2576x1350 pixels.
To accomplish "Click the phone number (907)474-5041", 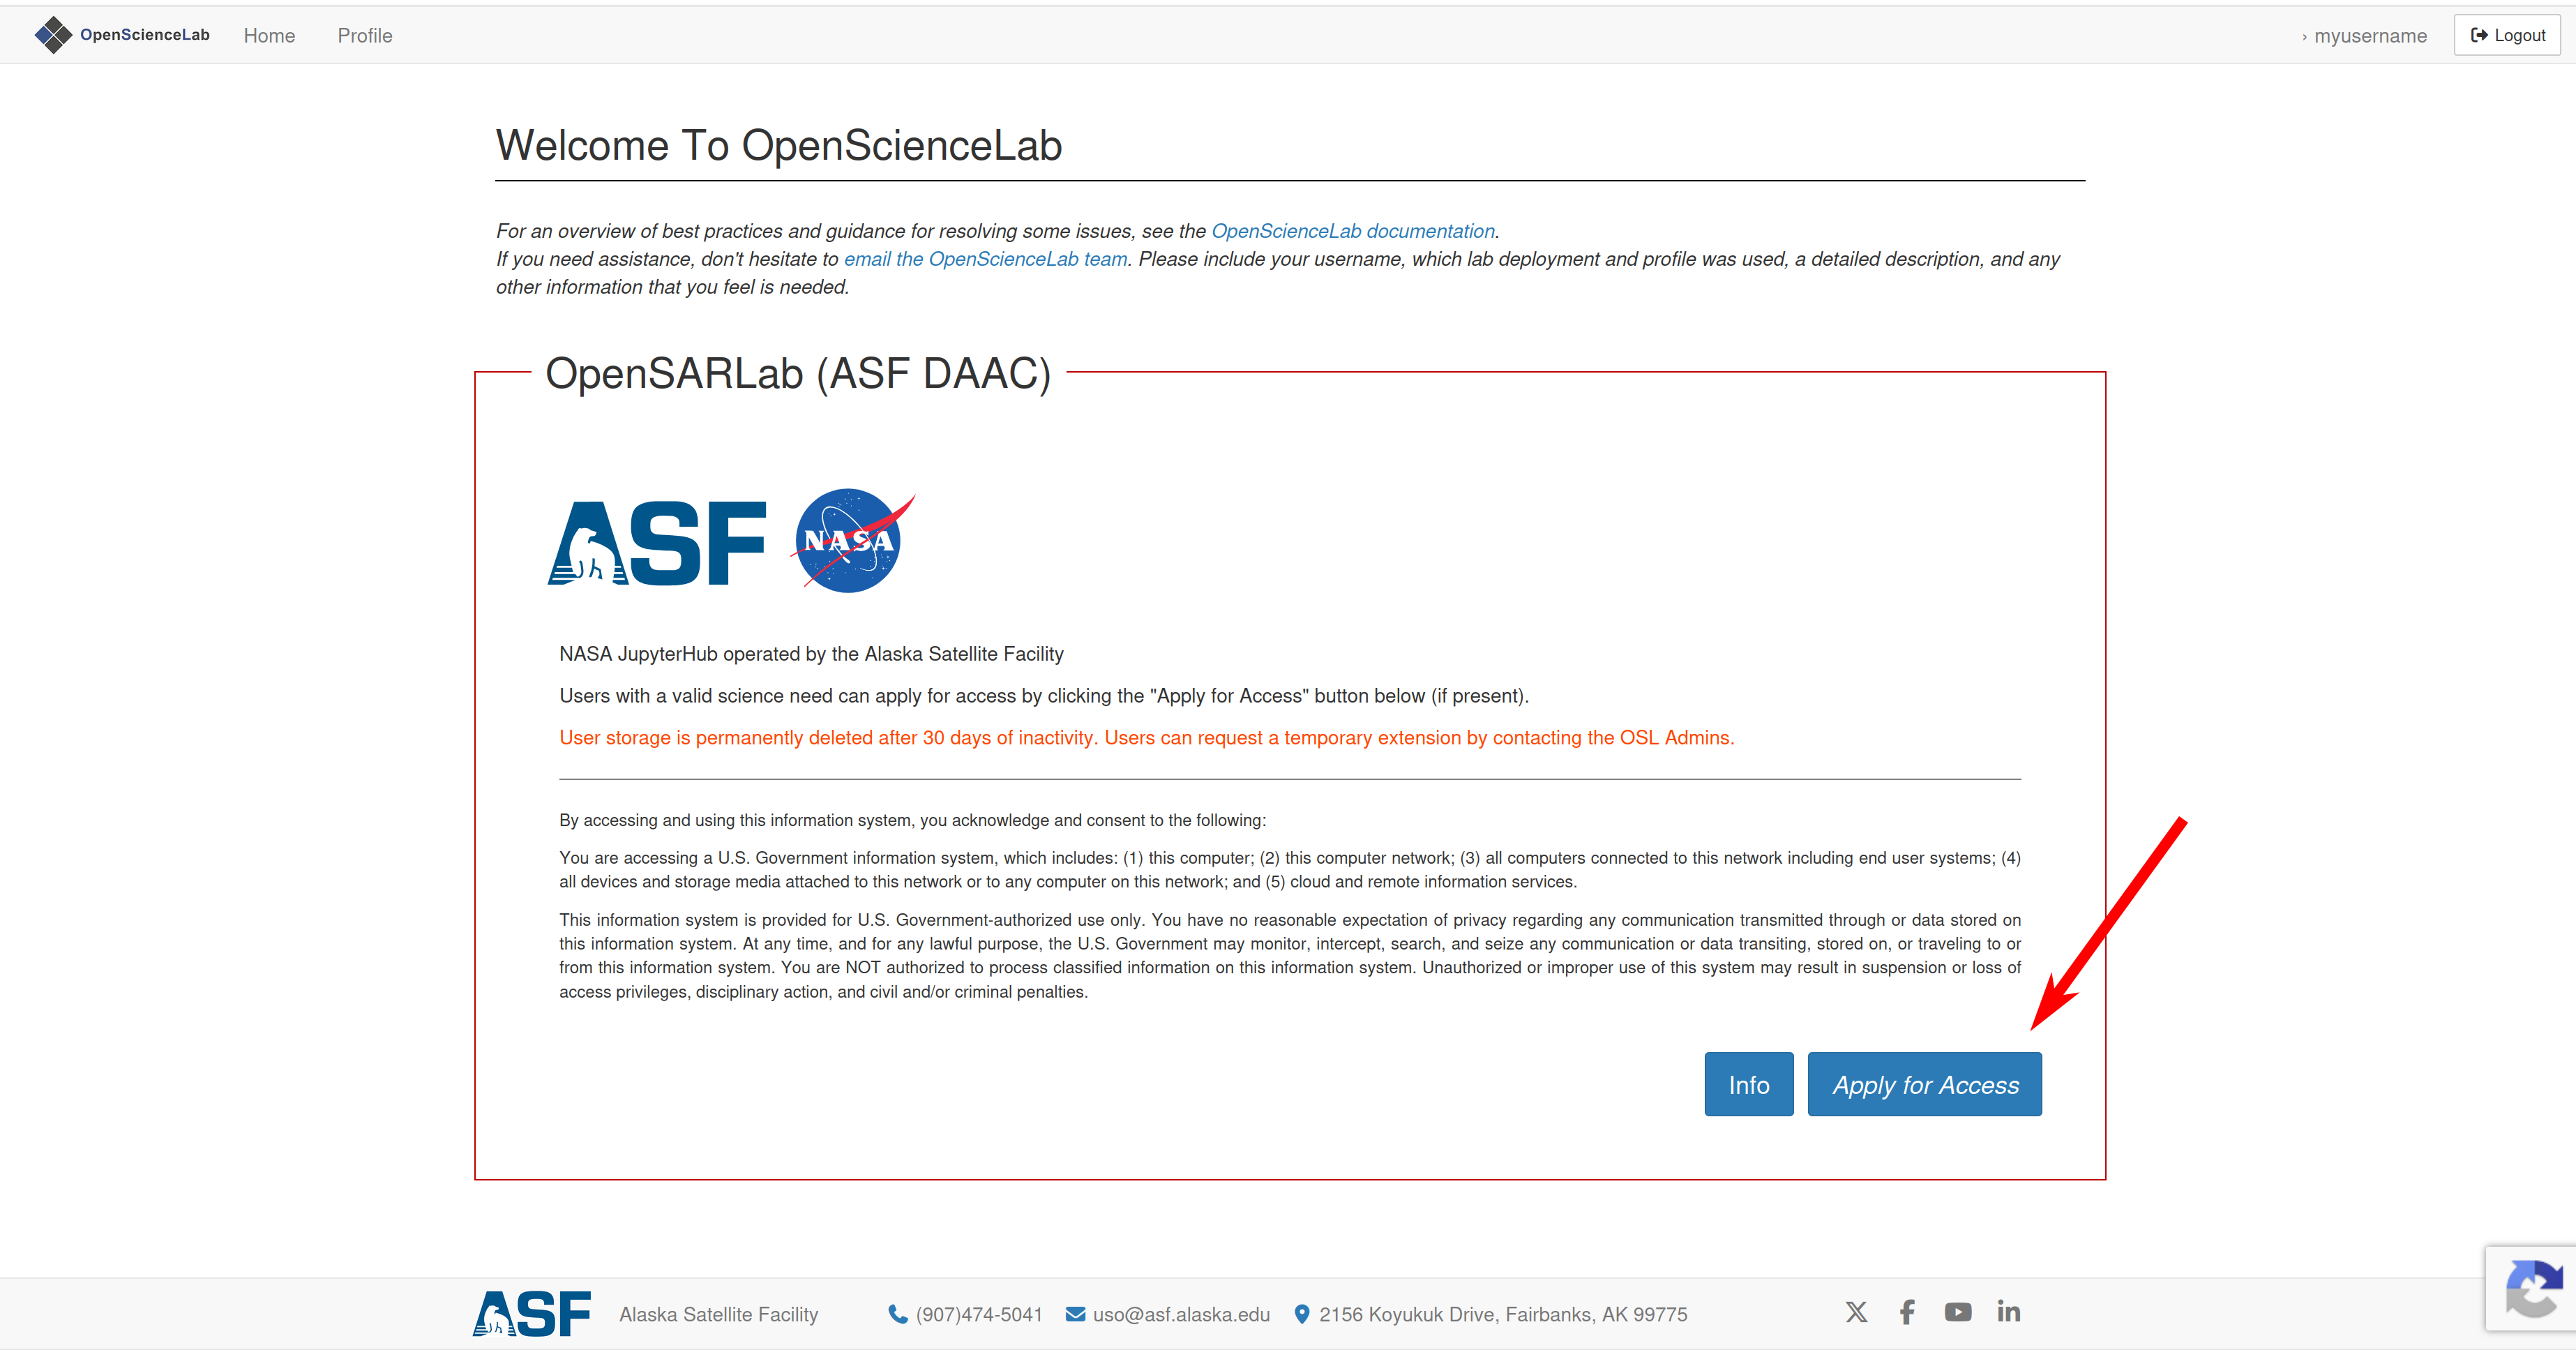I will (x=979, y=1315).
